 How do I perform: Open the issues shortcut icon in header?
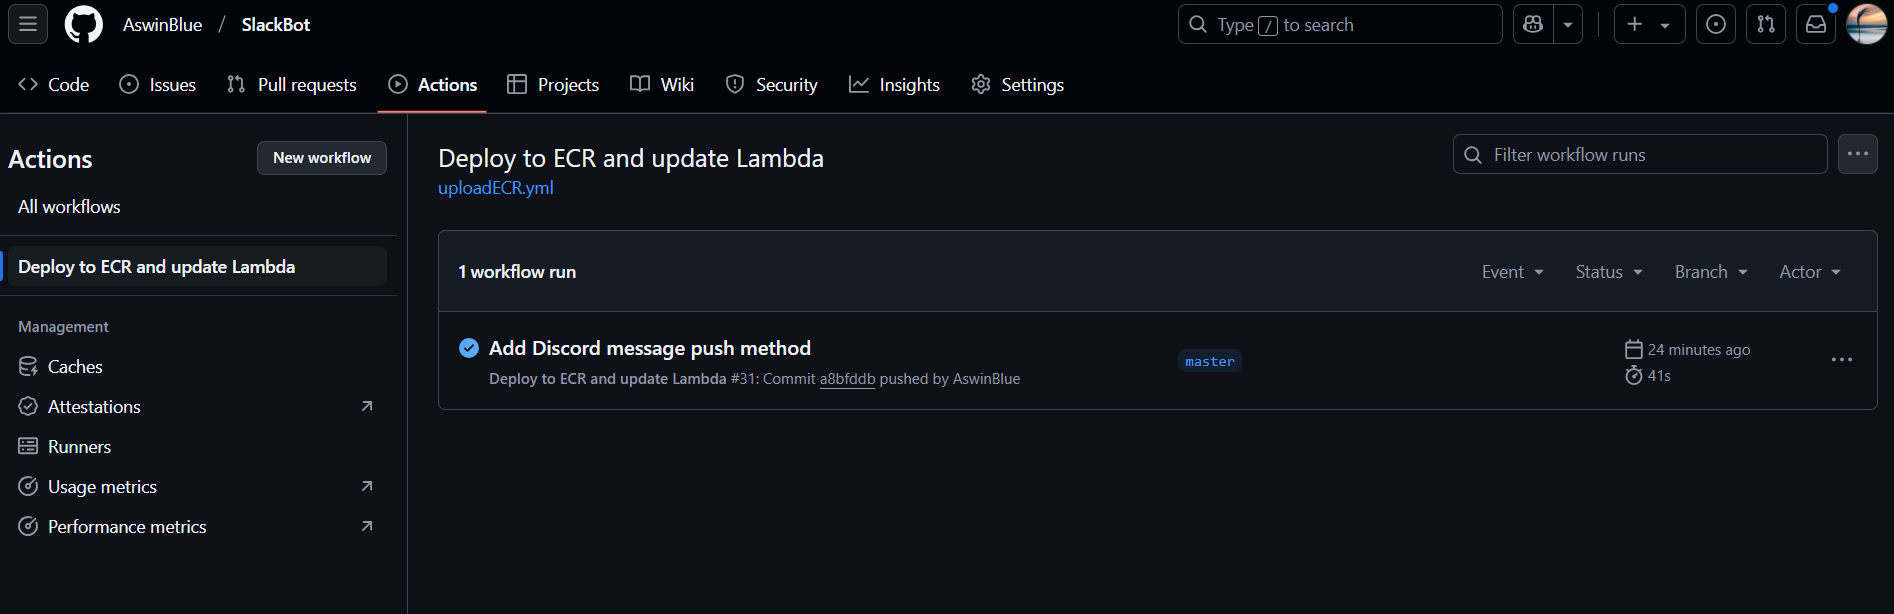[1716, 24]
